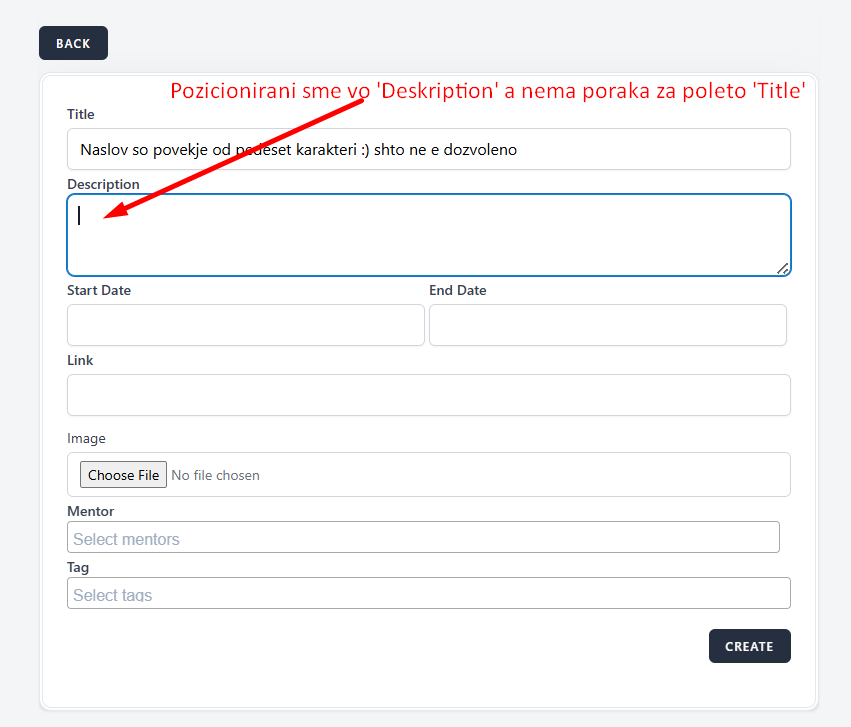Viewport: 851px width, 727px height.
Task: Click the No file chosen text
Action: tap(215, 475)
